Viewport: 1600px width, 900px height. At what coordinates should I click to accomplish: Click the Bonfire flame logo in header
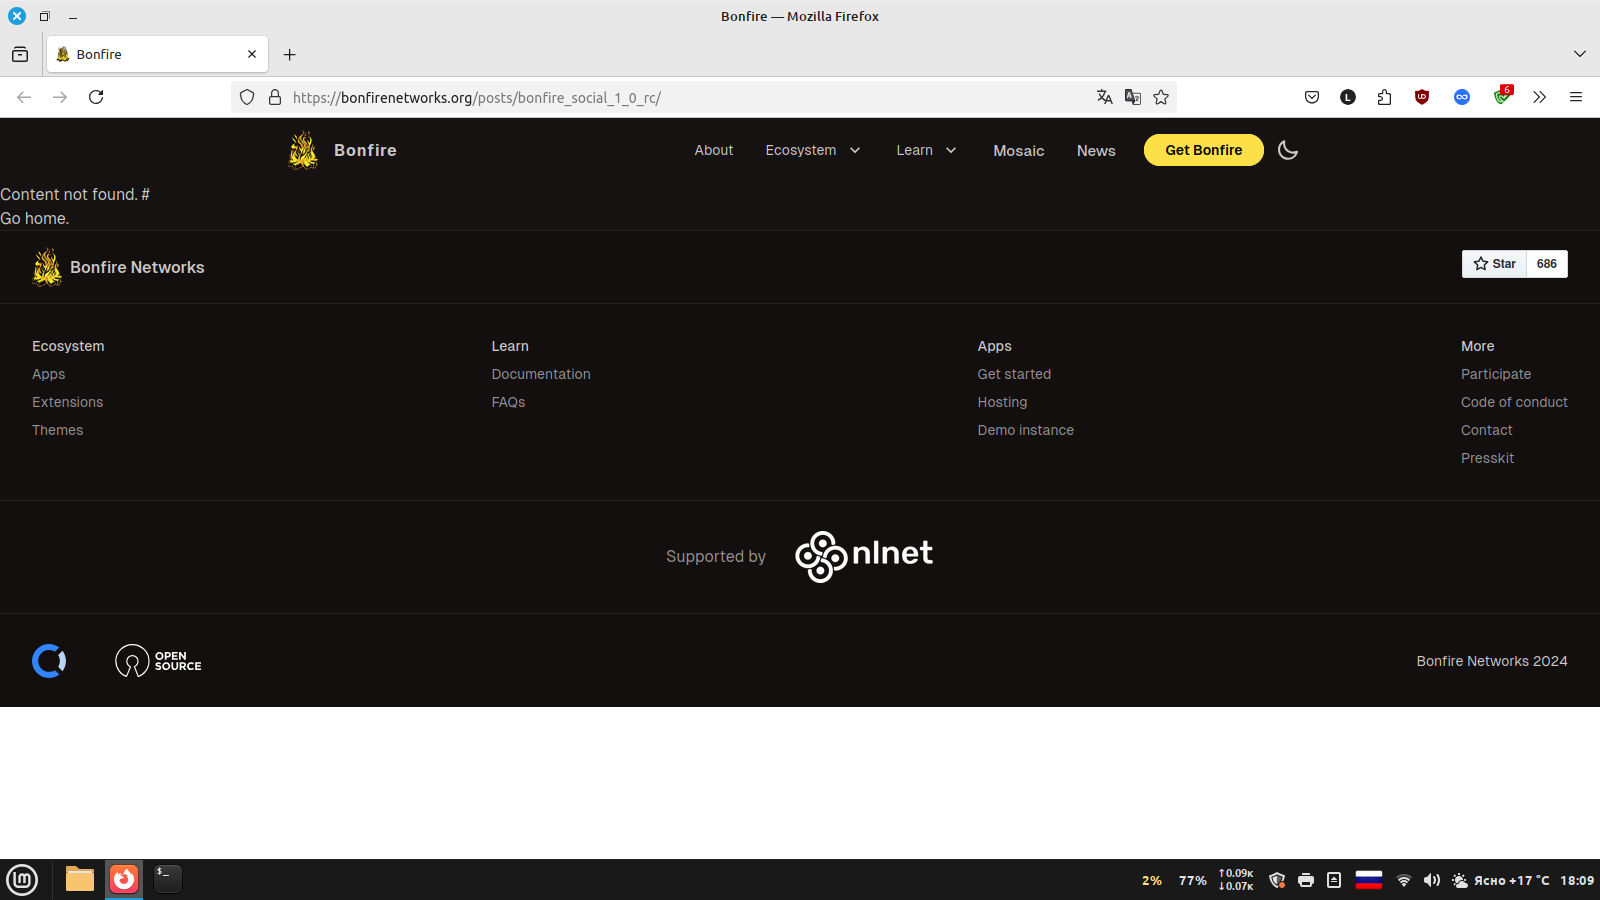tap(304, 150)
